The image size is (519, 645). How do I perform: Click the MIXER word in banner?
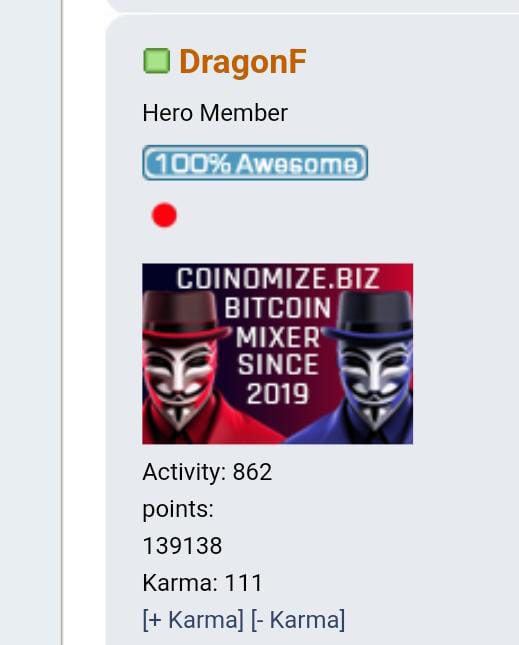(278, 337)
